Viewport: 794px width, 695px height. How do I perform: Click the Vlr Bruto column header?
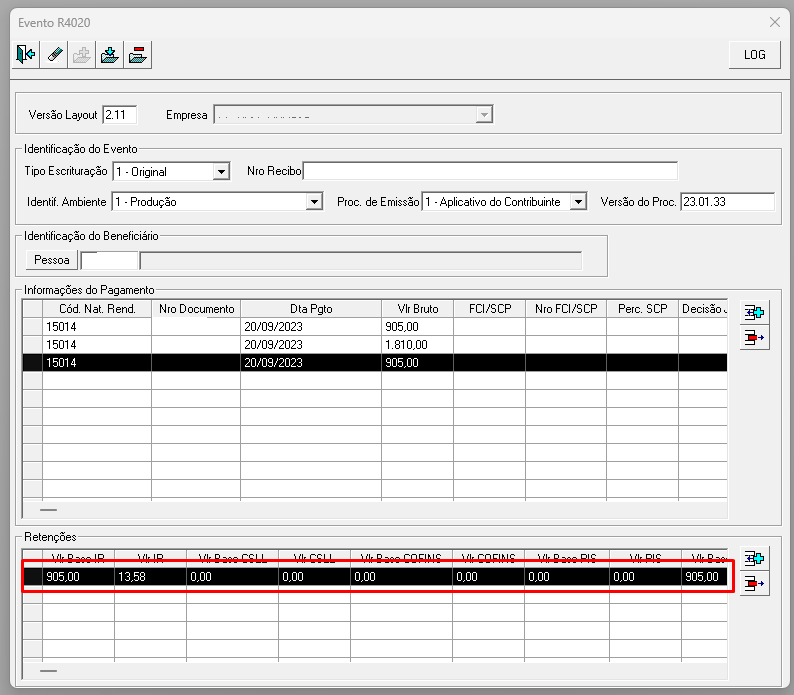pyautogui.click(x=418, y=308)
